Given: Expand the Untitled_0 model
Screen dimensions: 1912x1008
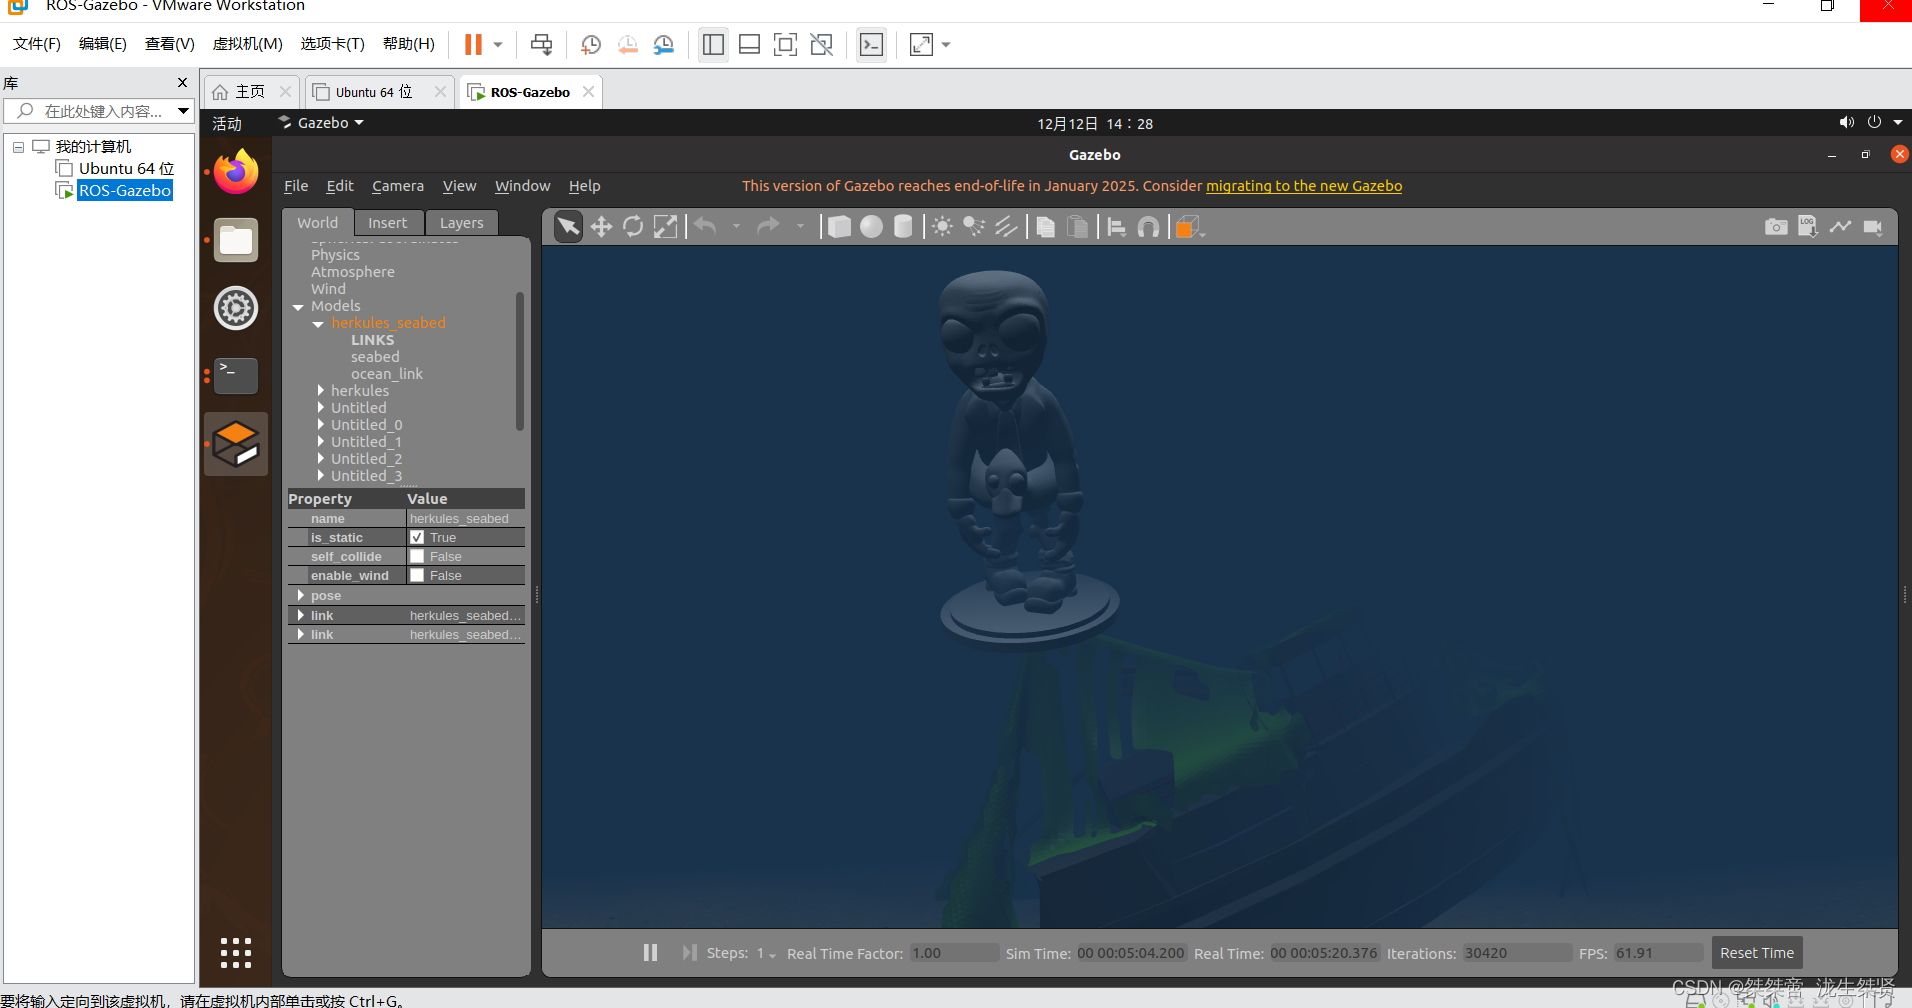Looking at the screenshot, I should point(321,424).
